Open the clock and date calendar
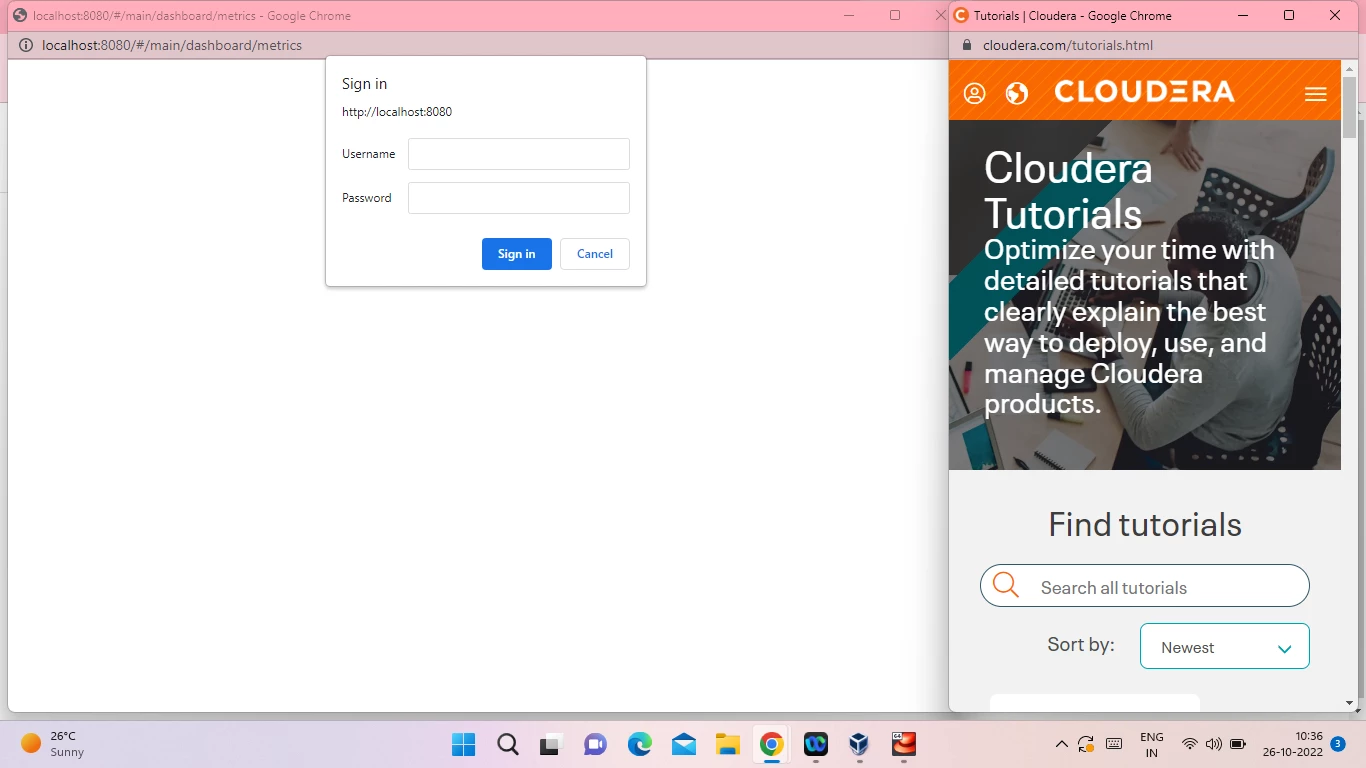Image resolution: width=1366 pixels, height=768 pixels. click(x=1293, y=744)
